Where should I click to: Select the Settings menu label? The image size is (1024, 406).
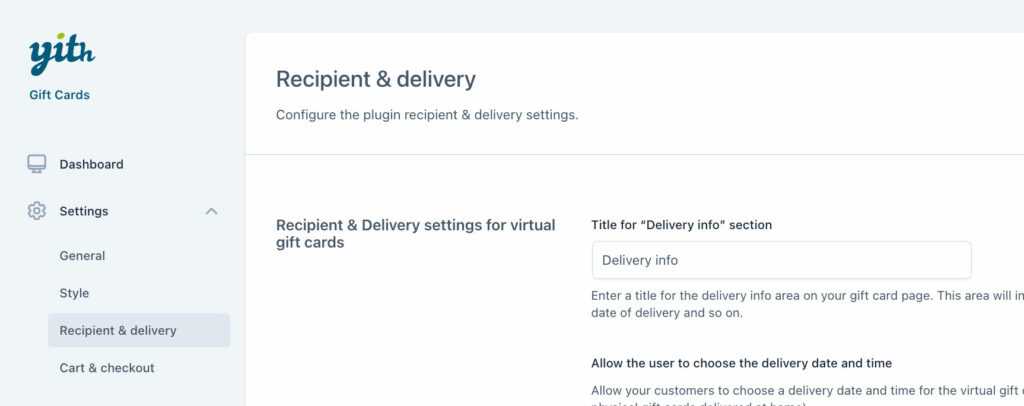pyautogui.click(x=84, y=211)
